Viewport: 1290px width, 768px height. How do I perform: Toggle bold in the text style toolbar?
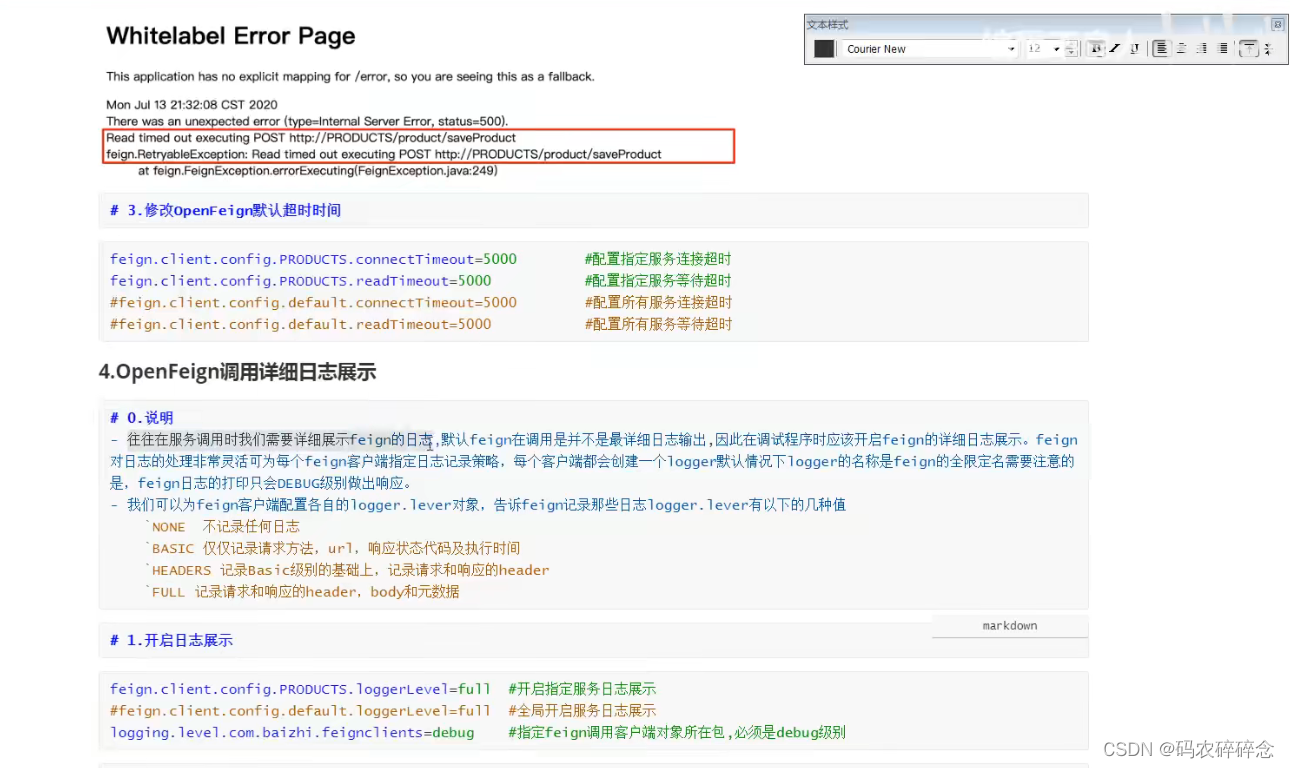(1096, 48)
